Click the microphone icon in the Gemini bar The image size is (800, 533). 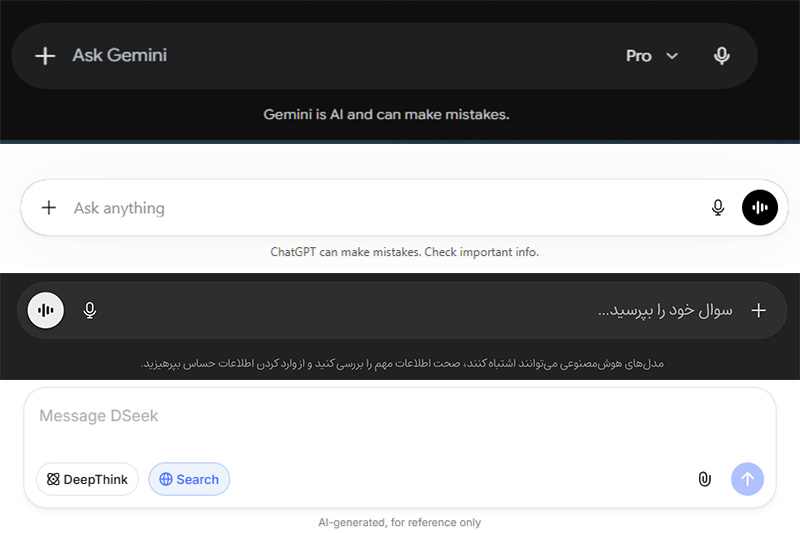pos(721,56)
